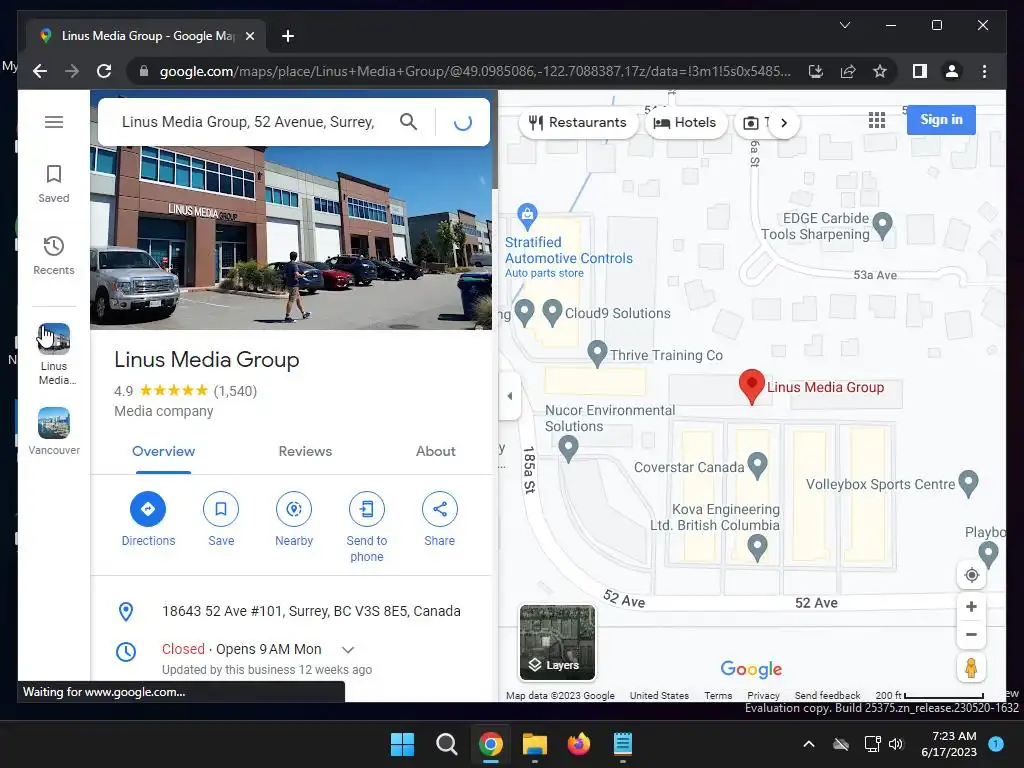Click the Chrome address bar URL
The image size is (1024, 768).
[474, 71]
